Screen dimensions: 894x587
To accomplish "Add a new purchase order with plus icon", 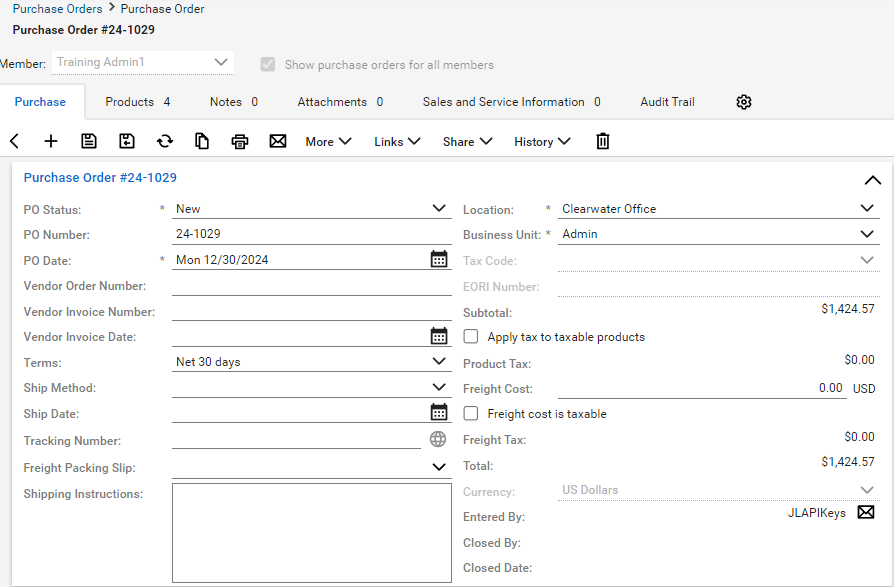I will [x=51, y=141].
